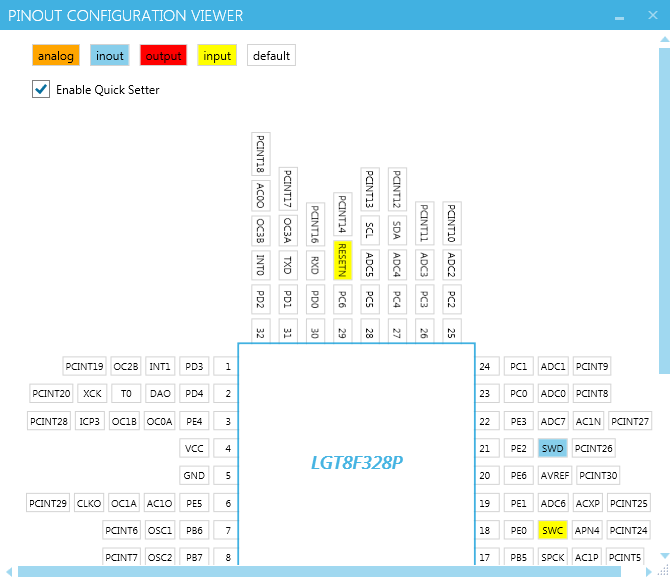Select the T0 function box
This screenshot has height=577, width=670.
click(126, 393)
